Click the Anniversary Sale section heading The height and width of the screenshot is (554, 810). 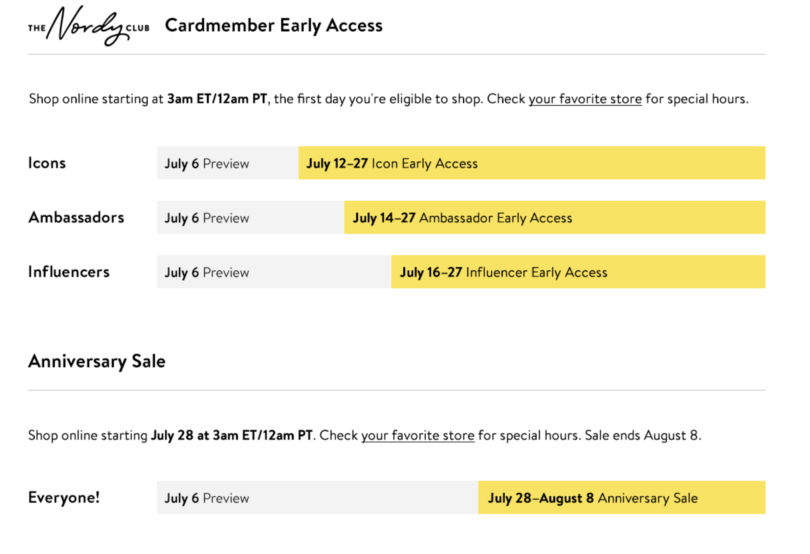click(x=97, y=361)
